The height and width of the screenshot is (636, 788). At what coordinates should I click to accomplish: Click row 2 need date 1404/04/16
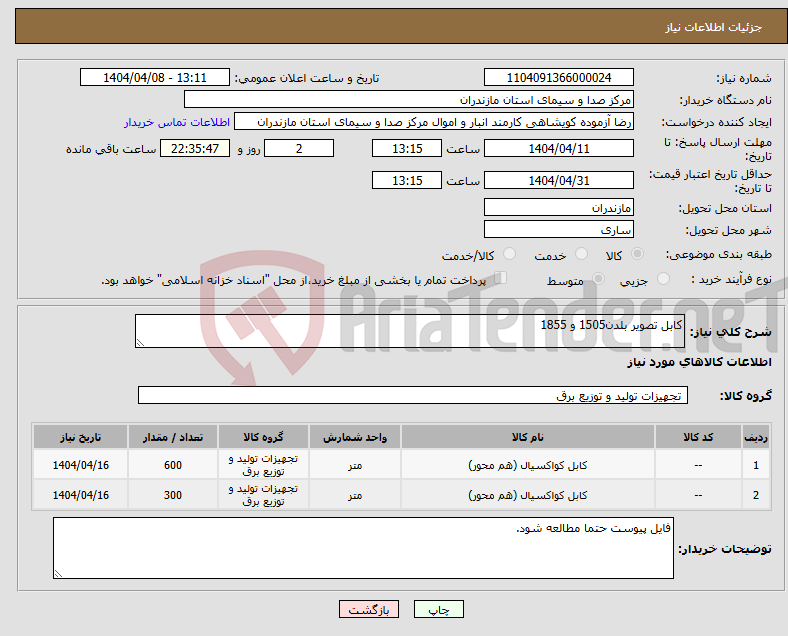tap(80, 495)
